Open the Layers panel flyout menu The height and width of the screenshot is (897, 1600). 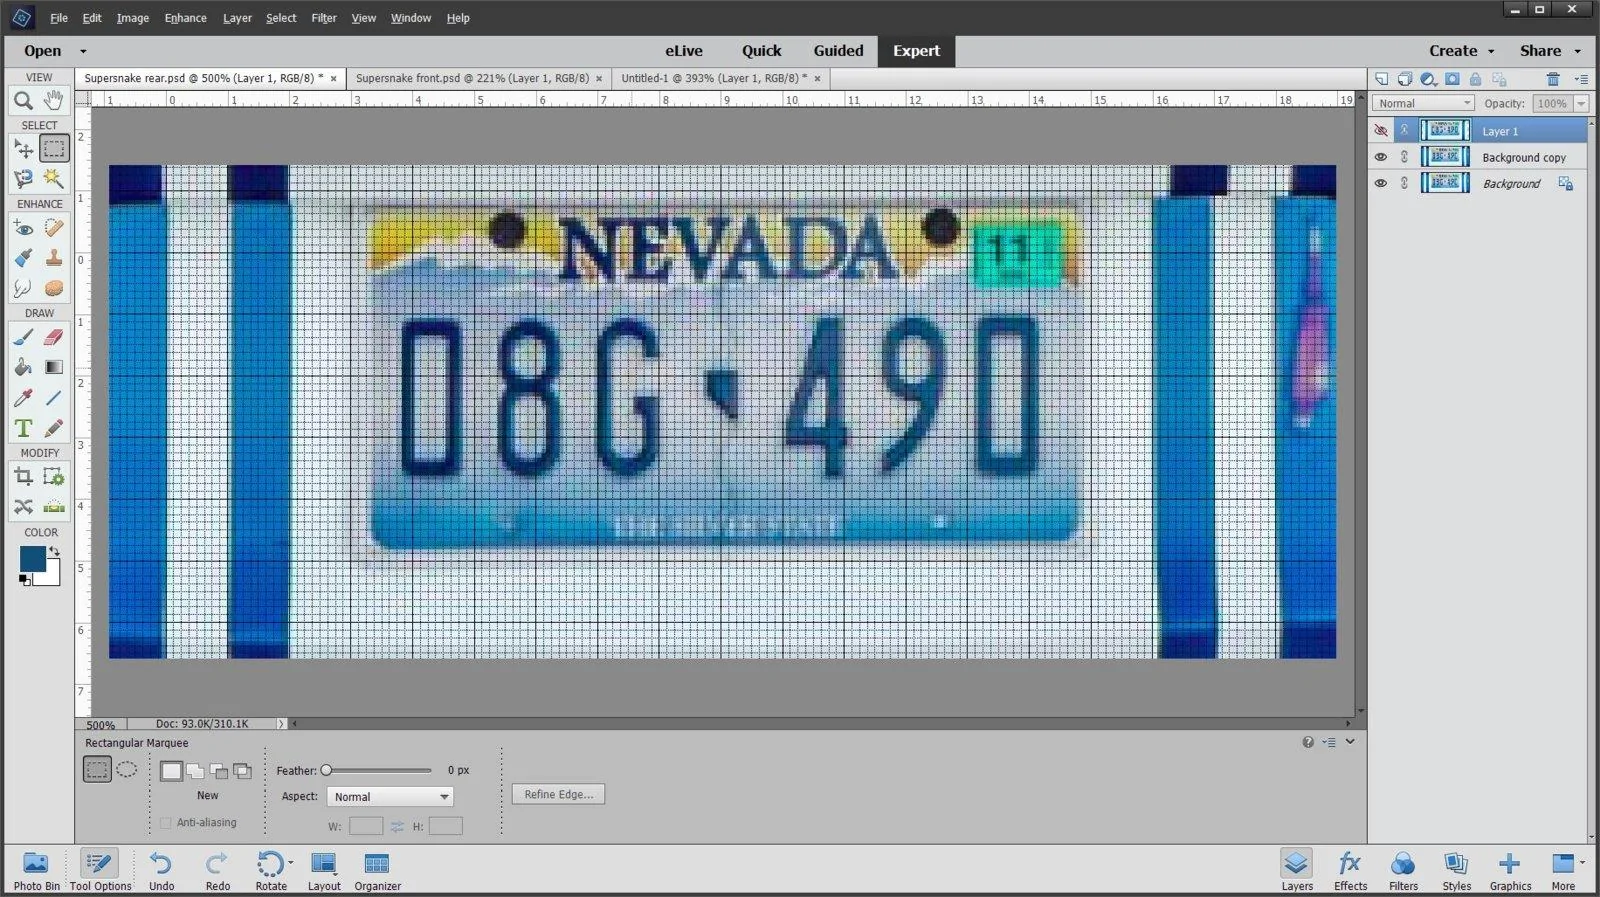click(x=1581, y=79)
